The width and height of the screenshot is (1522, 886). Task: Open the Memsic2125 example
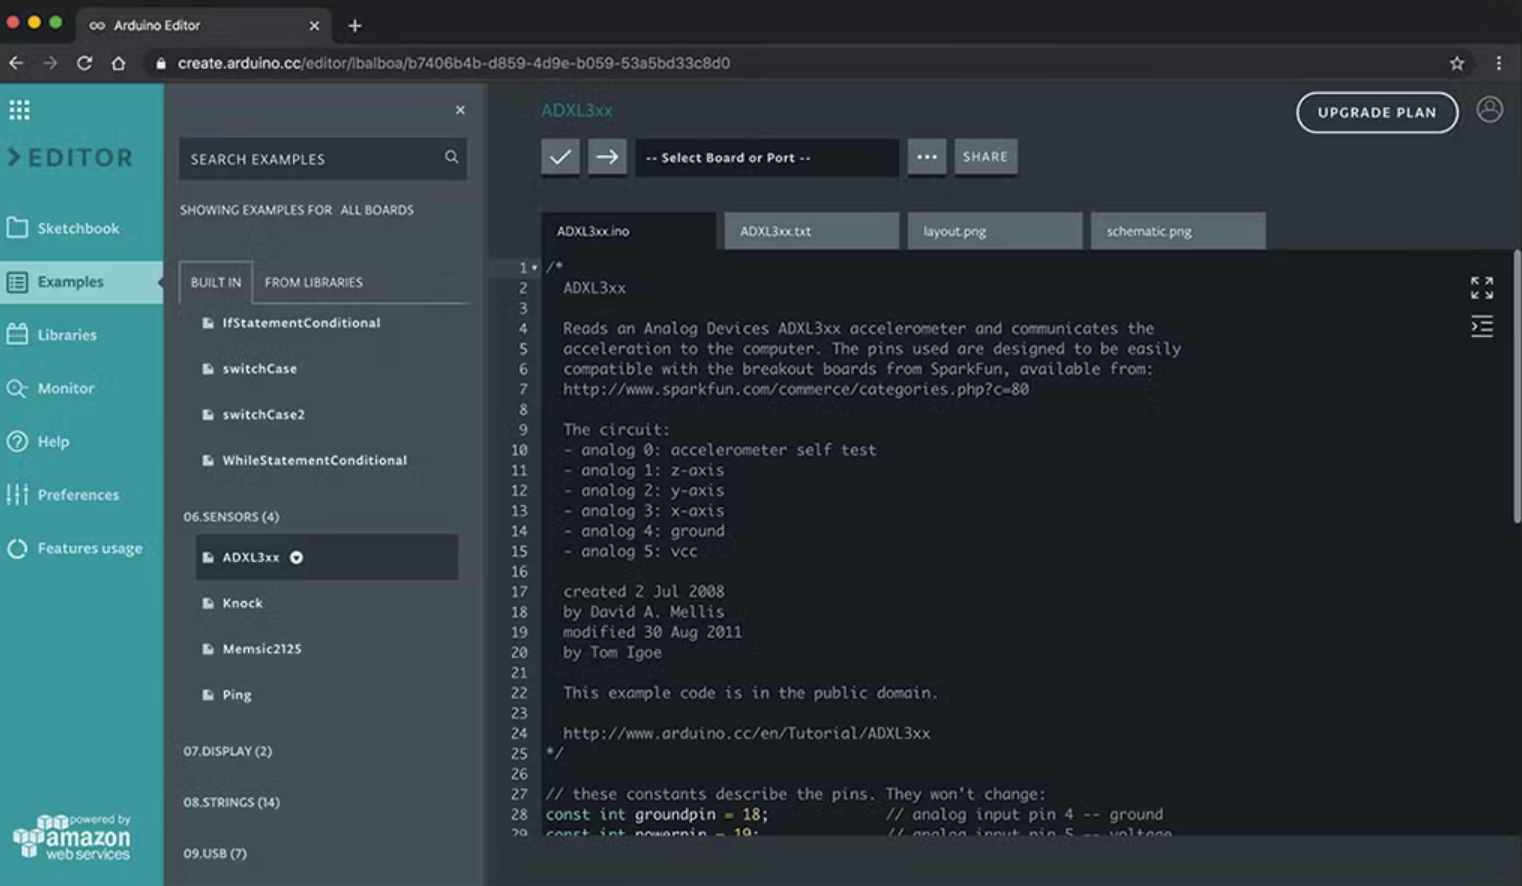point(261,649)
